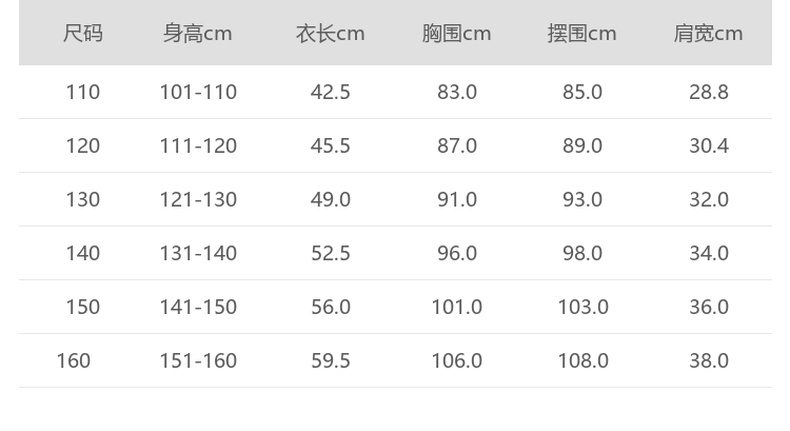The width and height of the screenshot is (790, 431).
Task: Select the size 150 cell
Action: 83,307
